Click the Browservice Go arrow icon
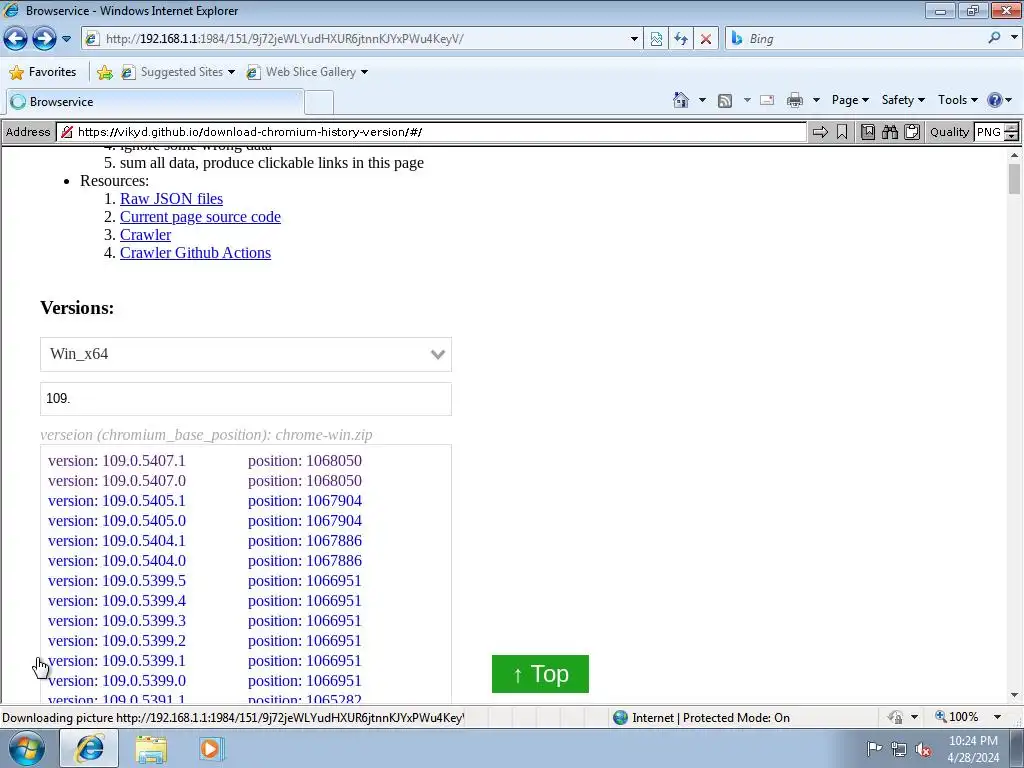The width and height of the screenshot is (1024, 768). 820,132
